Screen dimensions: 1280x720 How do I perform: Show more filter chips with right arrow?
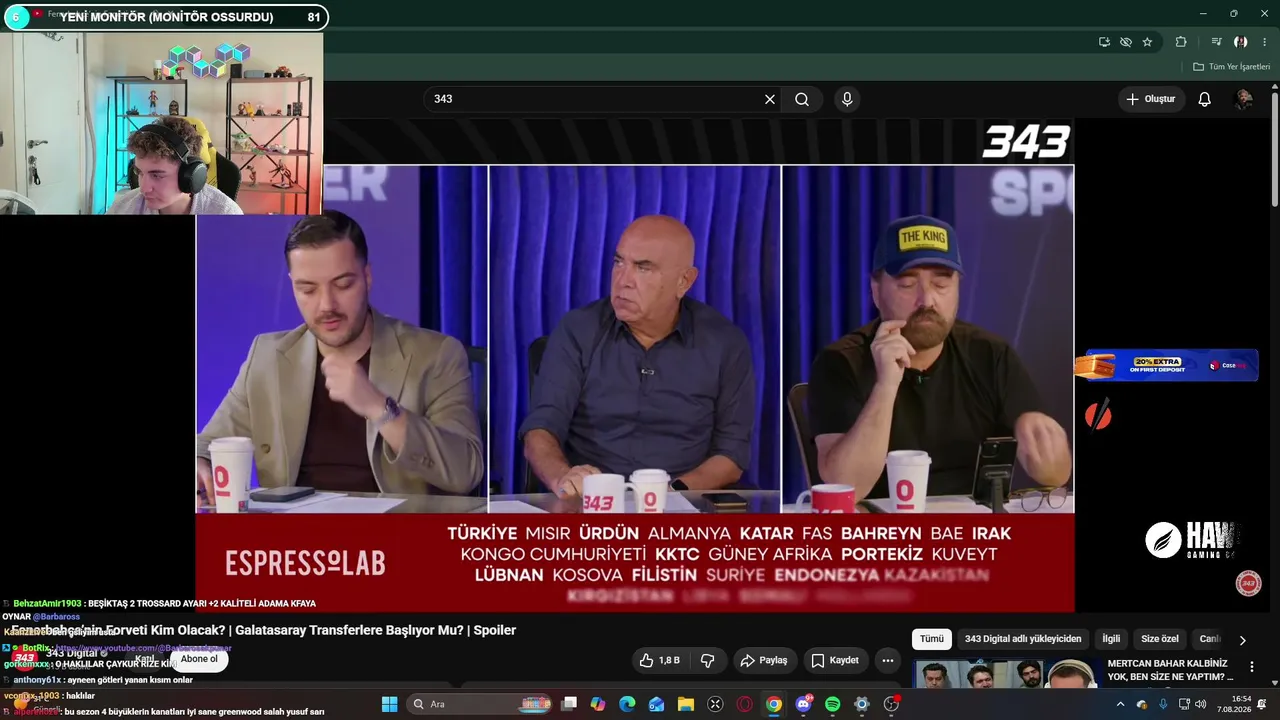[x=1243, y=640]
